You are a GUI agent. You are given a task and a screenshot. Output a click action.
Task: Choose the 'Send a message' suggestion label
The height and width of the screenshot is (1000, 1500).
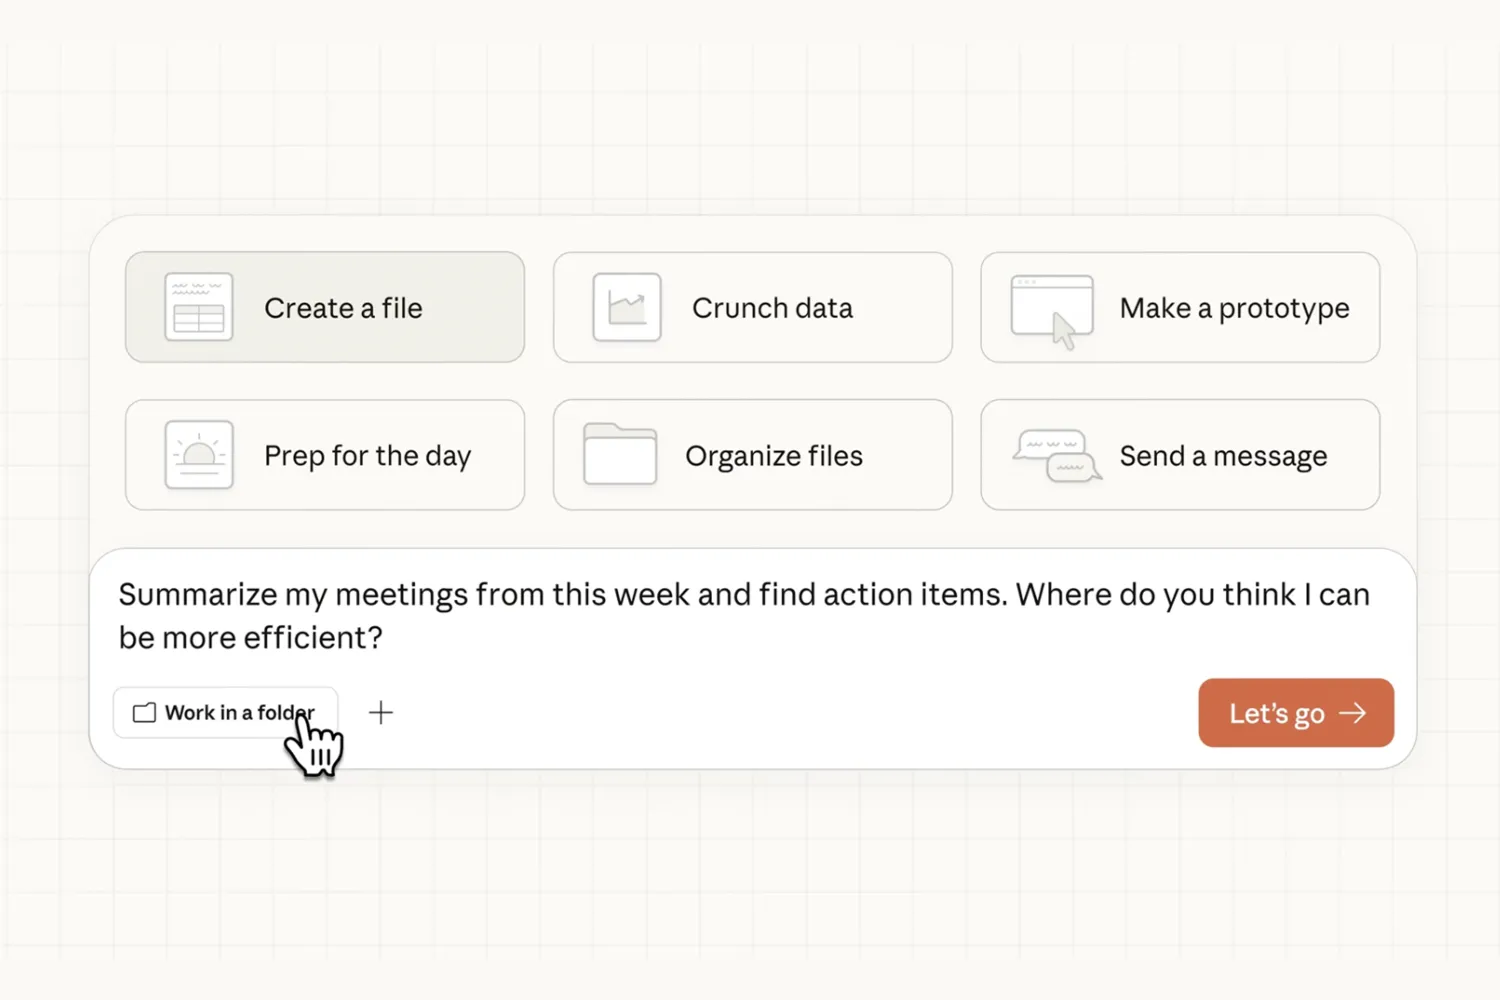(x=1223, y=456)
